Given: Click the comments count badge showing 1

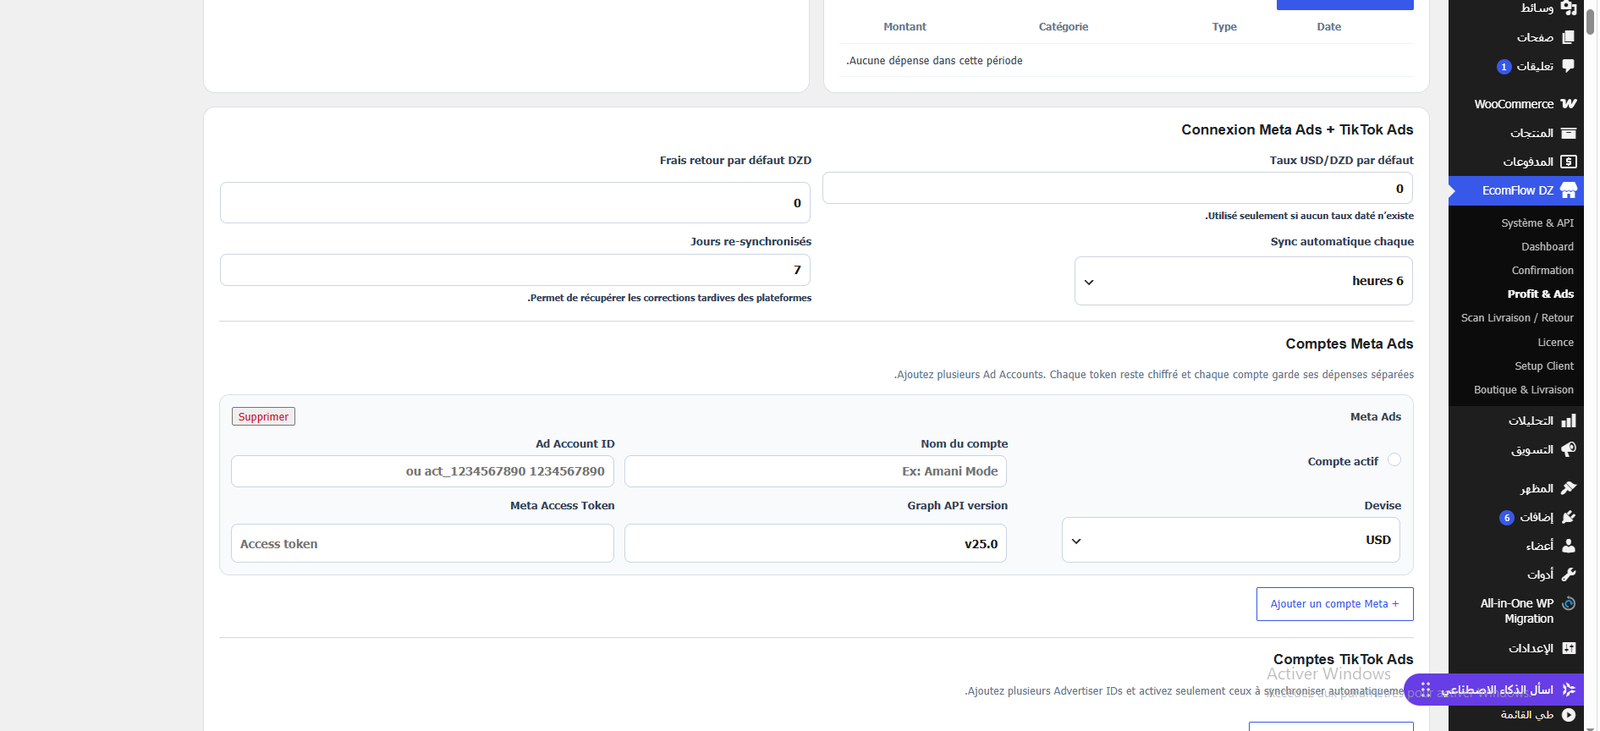Looking at the screenshot, I should [x=1504, y=67].
